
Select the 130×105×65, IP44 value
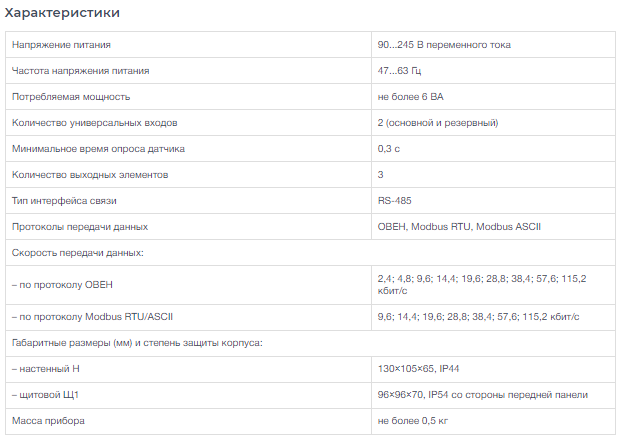click(418, 369)
